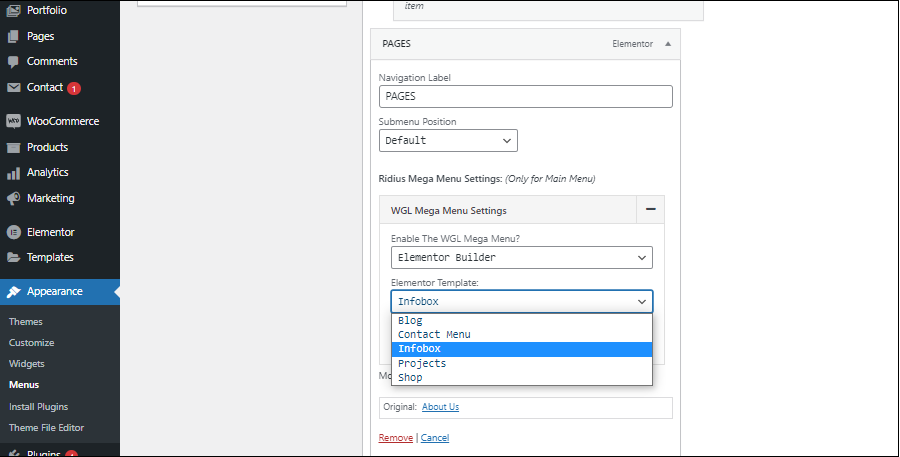Open the WooCommerce icon

tap(13, 121)
